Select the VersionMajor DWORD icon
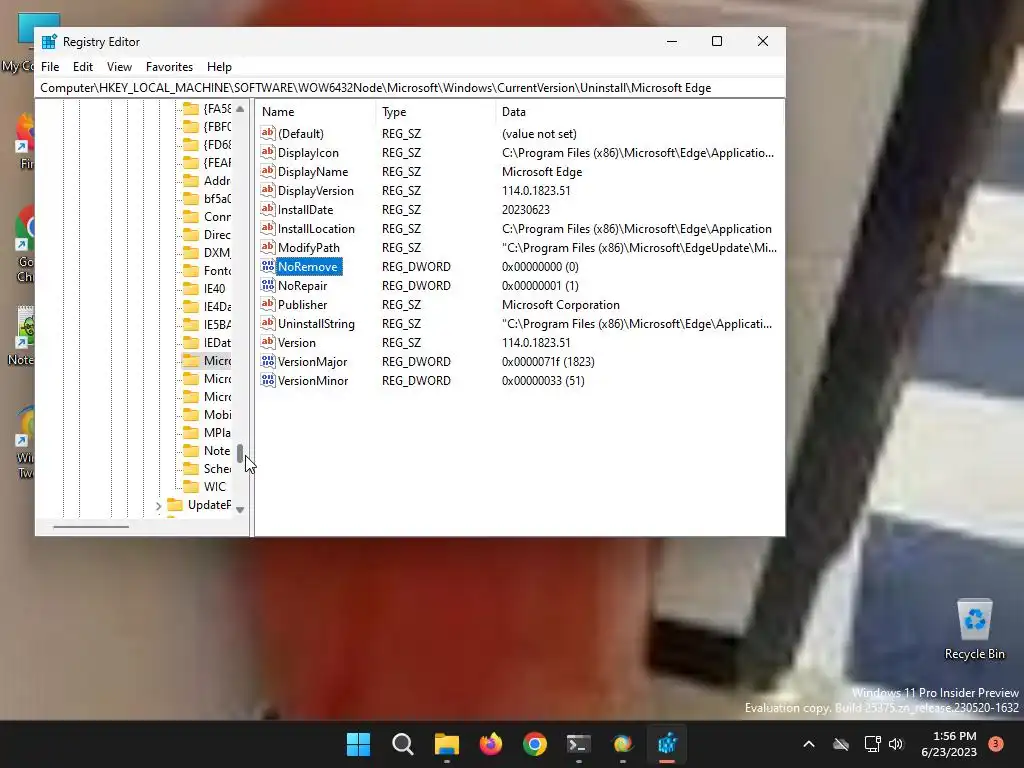The image size is (1024, 768). [268, 360]
